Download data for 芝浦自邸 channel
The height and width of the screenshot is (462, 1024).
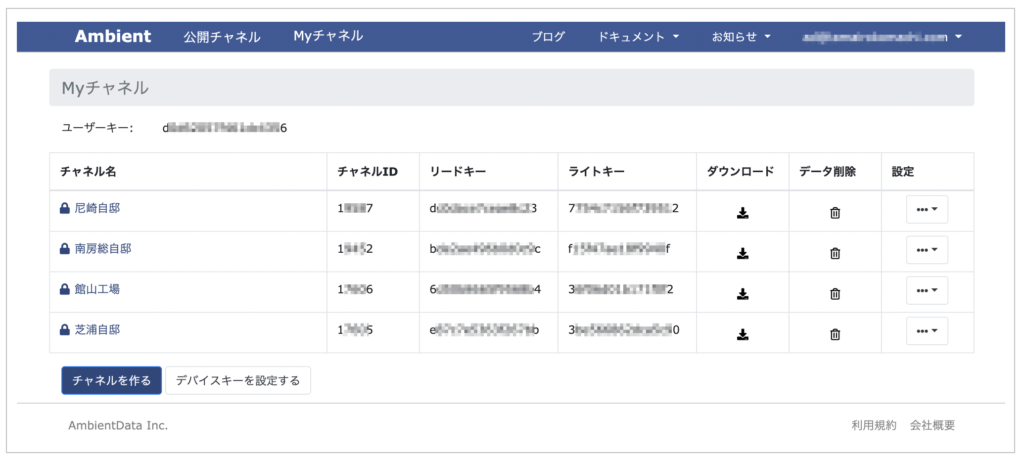point(742,334)
